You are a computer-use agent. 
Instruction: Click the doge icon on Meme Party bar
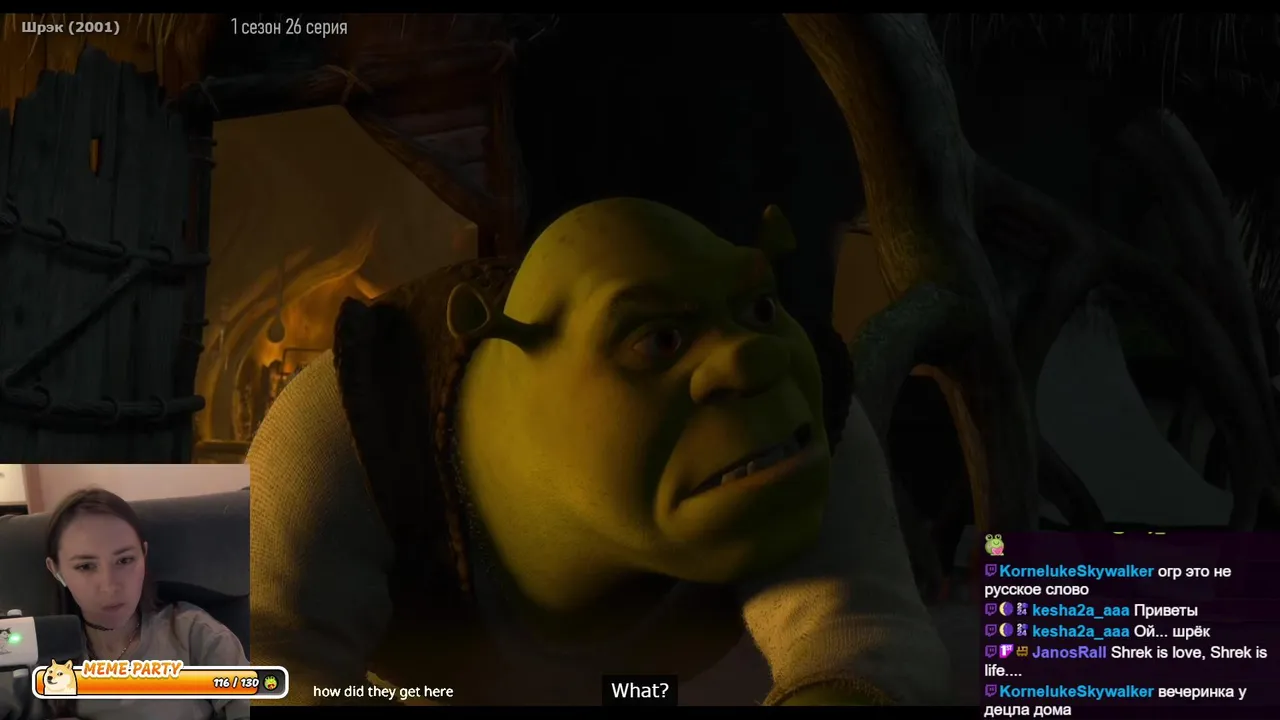tap(59, 678)
